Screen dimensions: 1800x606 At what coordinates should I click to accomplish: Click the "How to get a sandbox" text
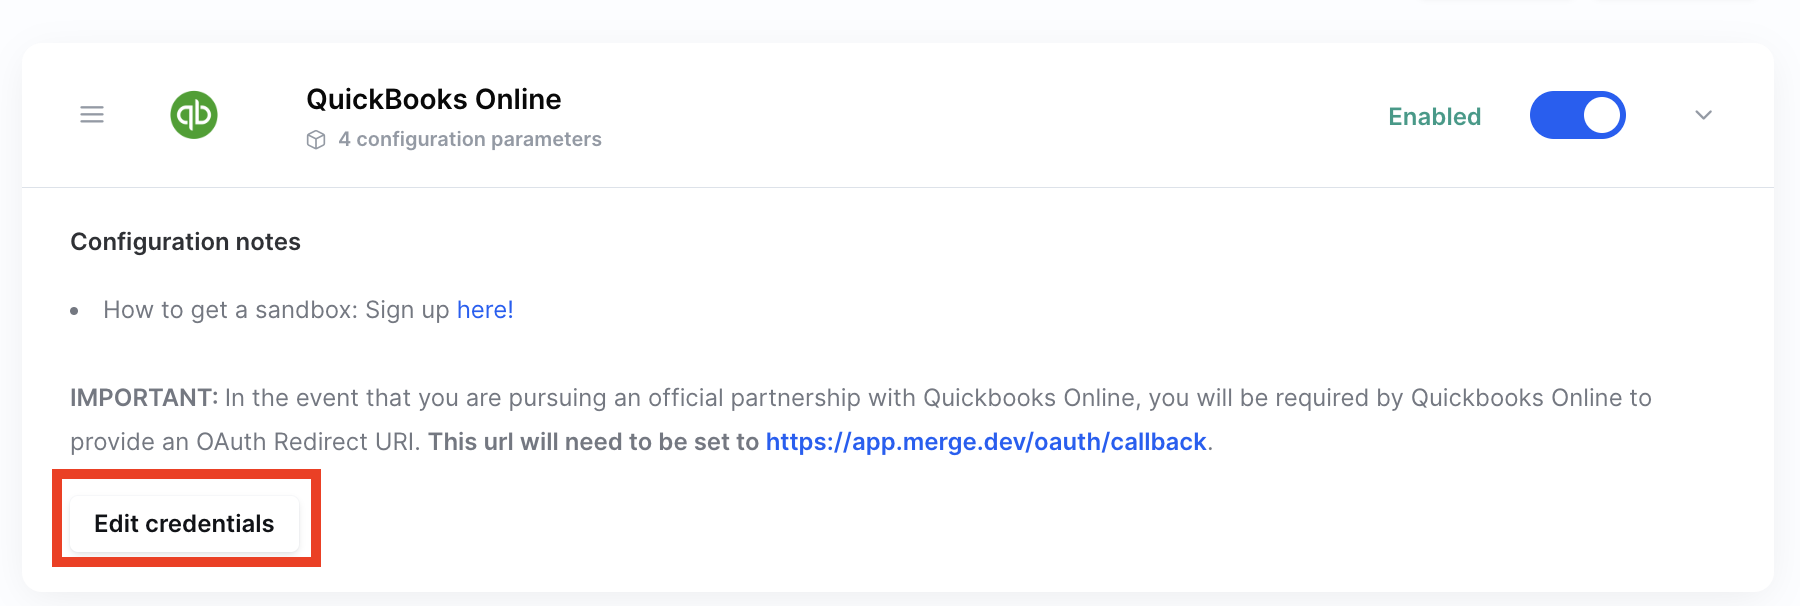point(230,310)
